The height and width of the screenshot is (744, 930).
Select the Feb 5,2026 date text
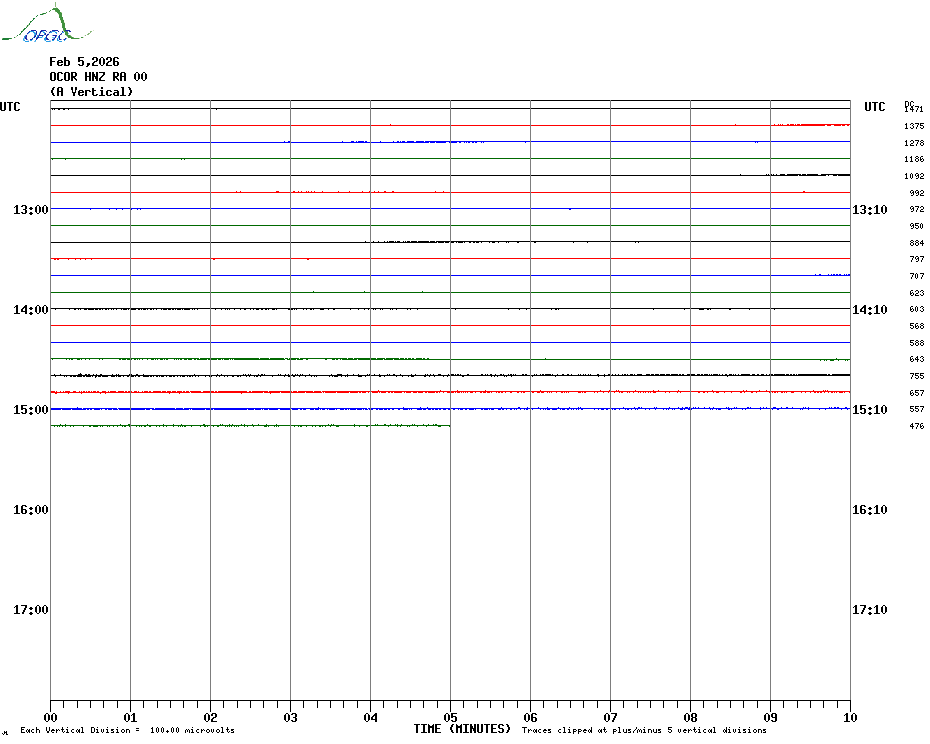coord(84,62)
